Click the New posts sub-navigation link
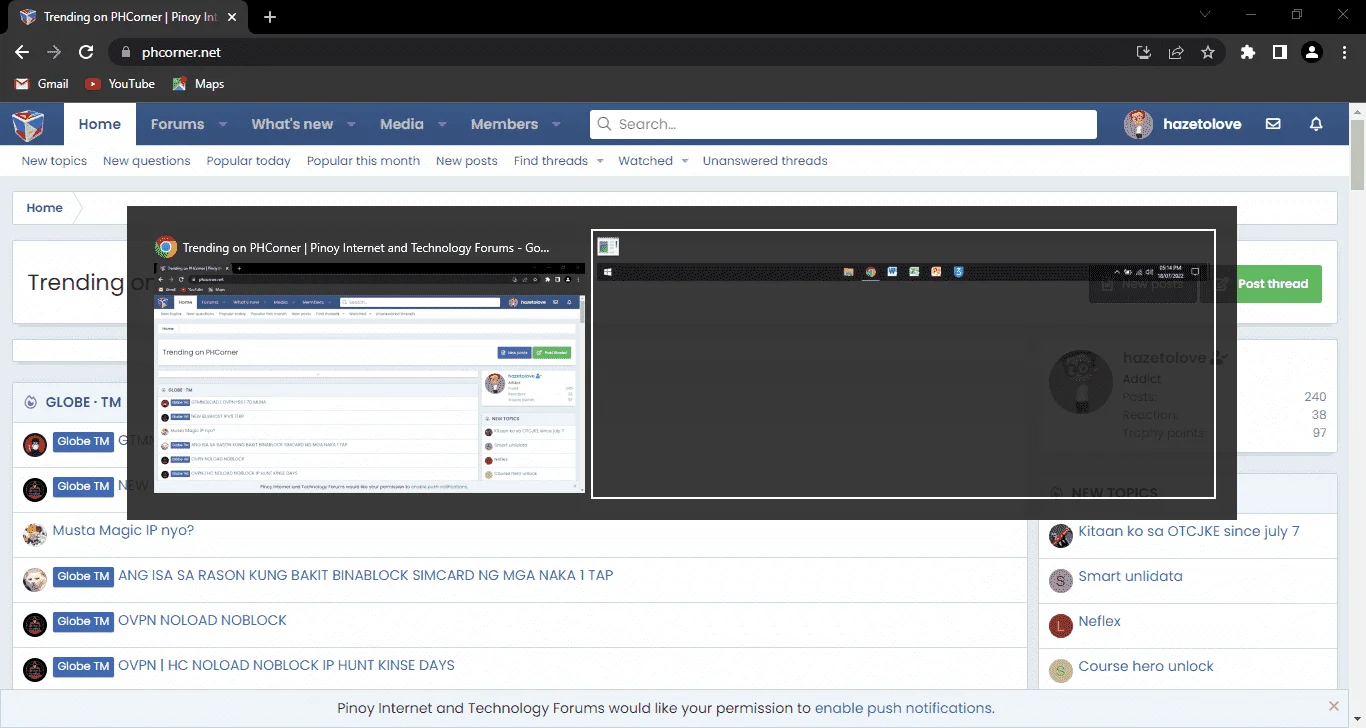This screenshot has width=1366, height=728. point(466,160)
